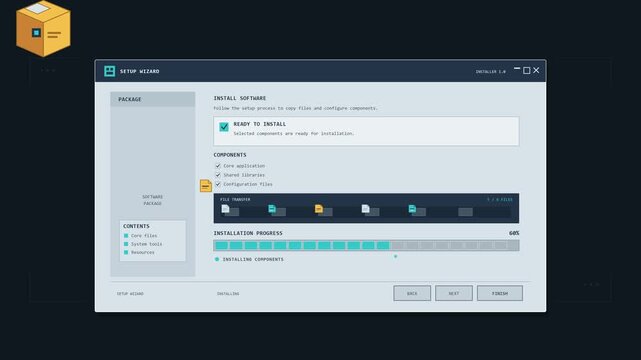
Task: Select the yellow file icon inside File Transfer strip
Action: click(x=319, y=209)
